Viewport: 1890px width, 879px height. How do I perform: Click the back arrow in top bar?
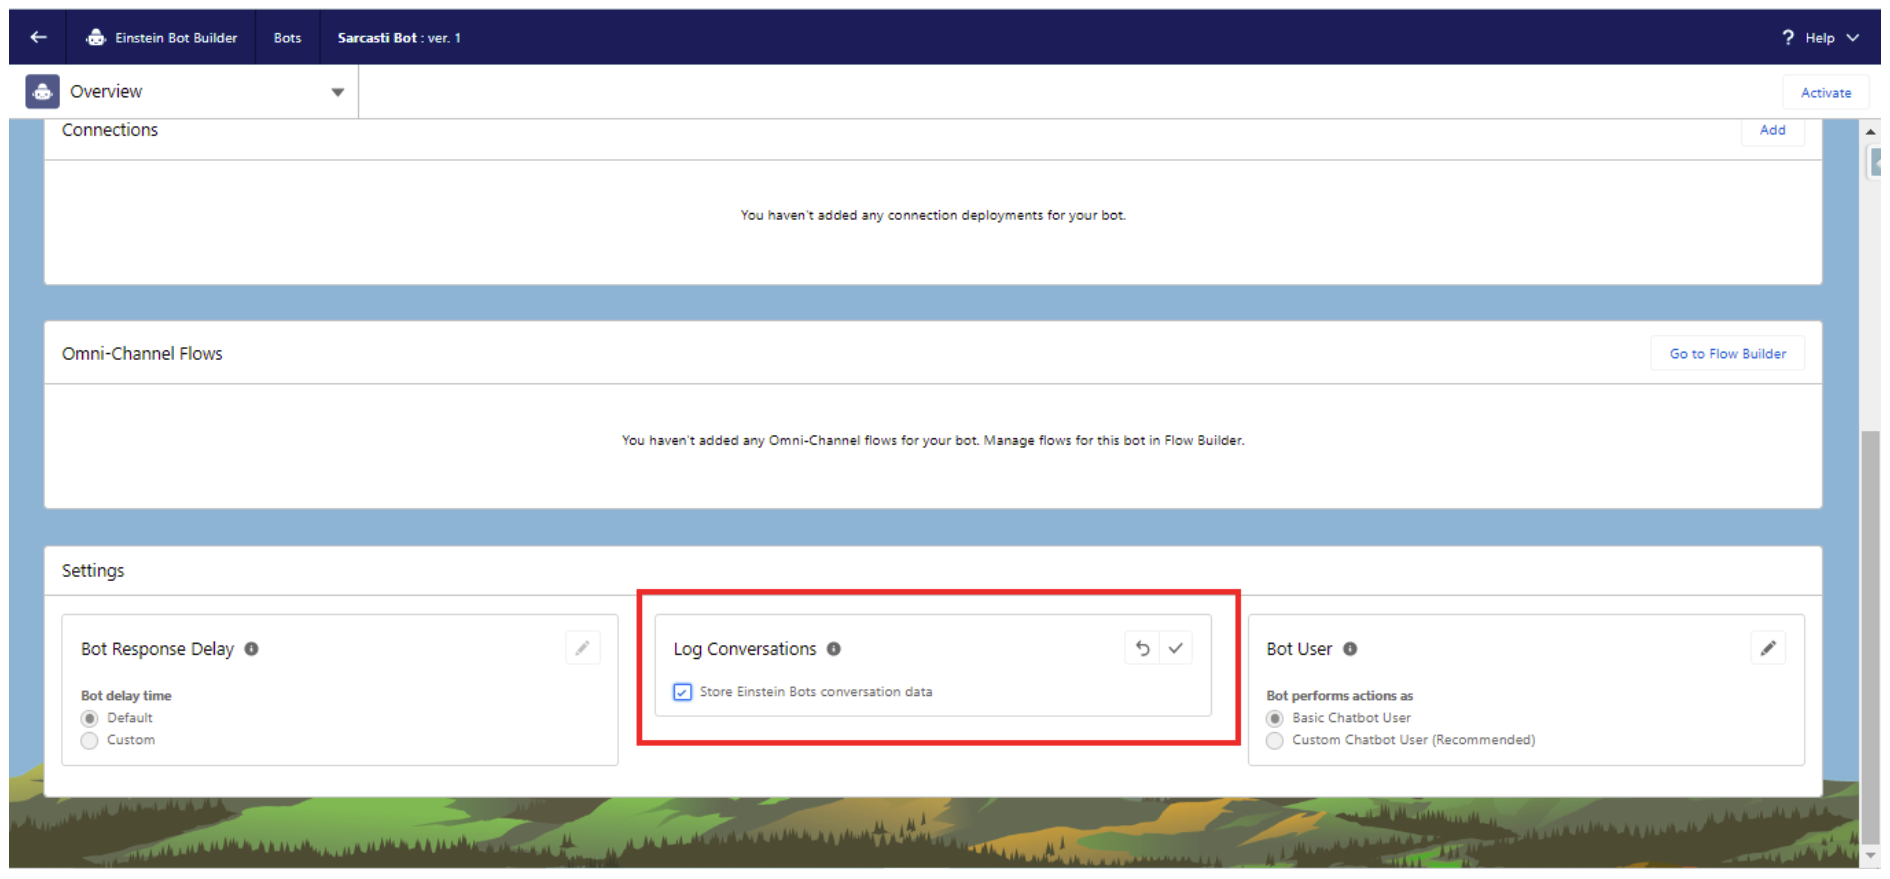tap(38, 37)
